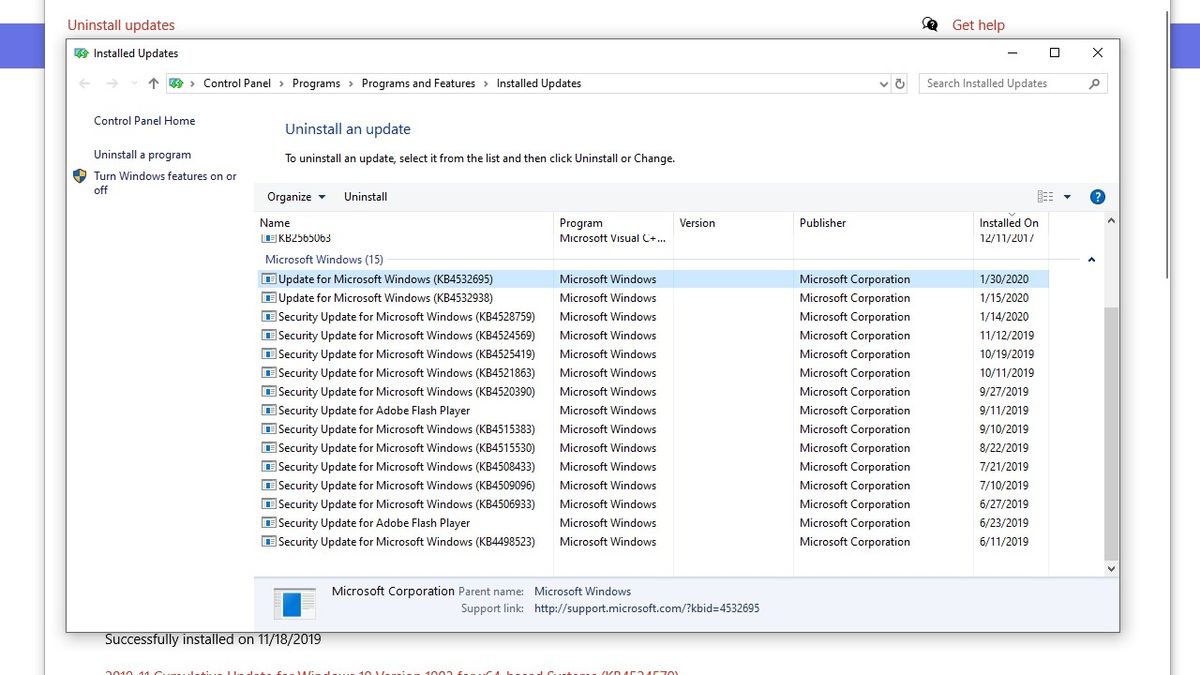Viewport: 1200px width, 675px height.
Task: Collapse the Microsoft Windows (15) group
Action: tap(1091, 259)
